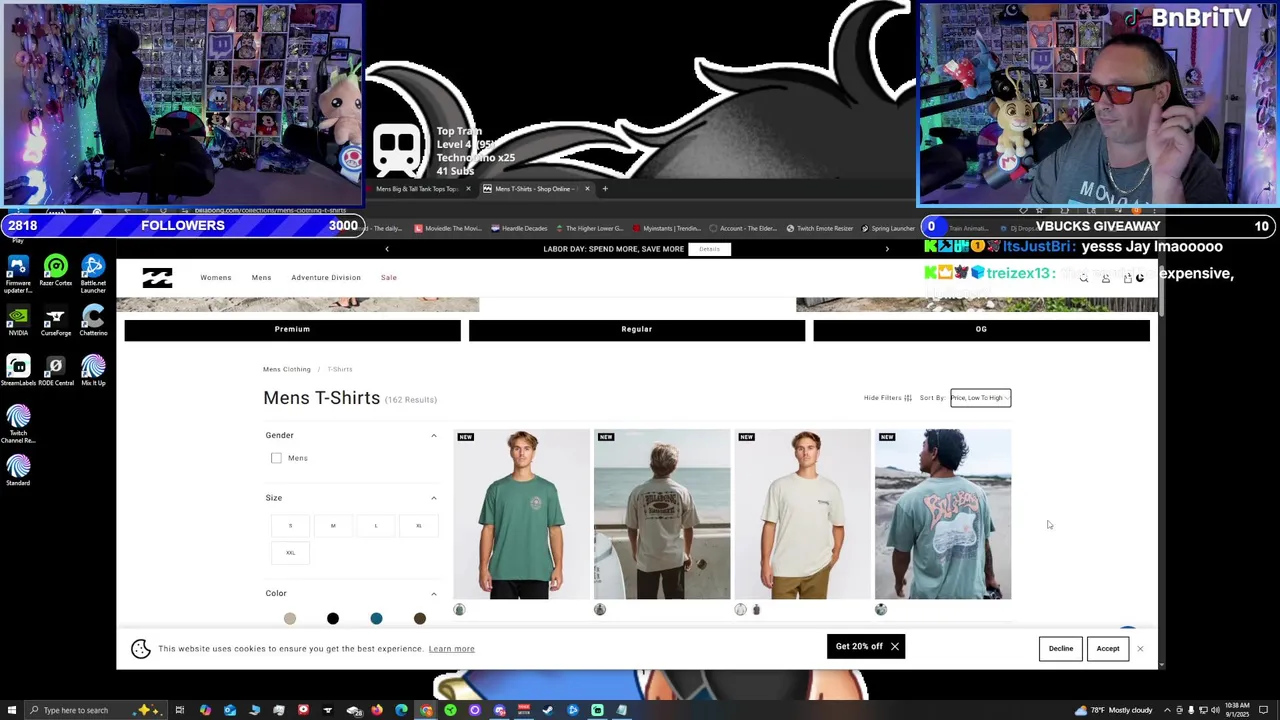The image size is (1280, 720).
Task: Dismiss the cookie banner with X
Action: (1140, 649)
